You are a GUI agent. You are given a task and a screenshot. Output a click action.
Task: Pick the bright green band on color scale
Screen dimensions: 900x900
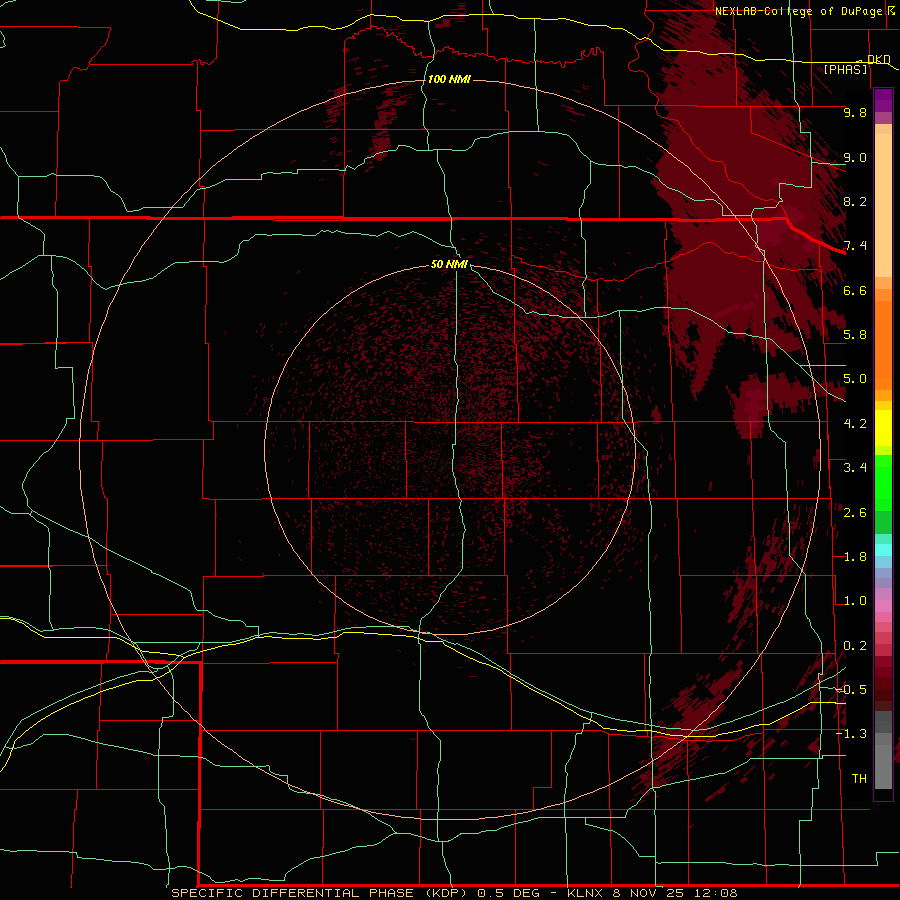coord(883,485)
